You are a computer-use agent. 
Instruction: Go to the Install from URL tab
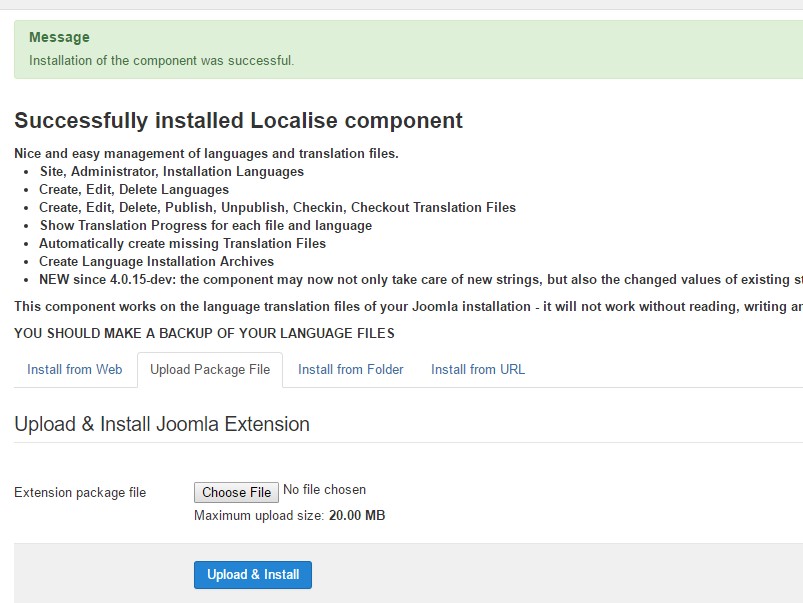pos(478,369)
